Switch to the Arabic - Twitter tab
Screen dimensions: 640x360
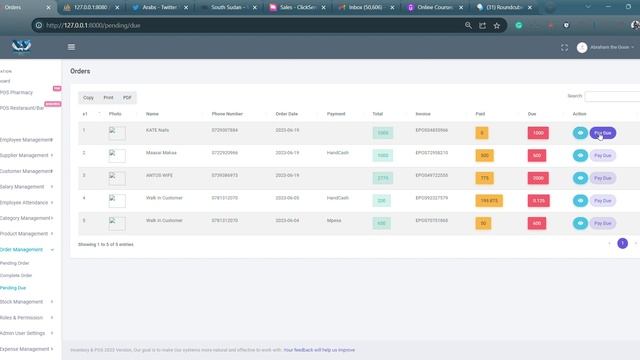159,7
